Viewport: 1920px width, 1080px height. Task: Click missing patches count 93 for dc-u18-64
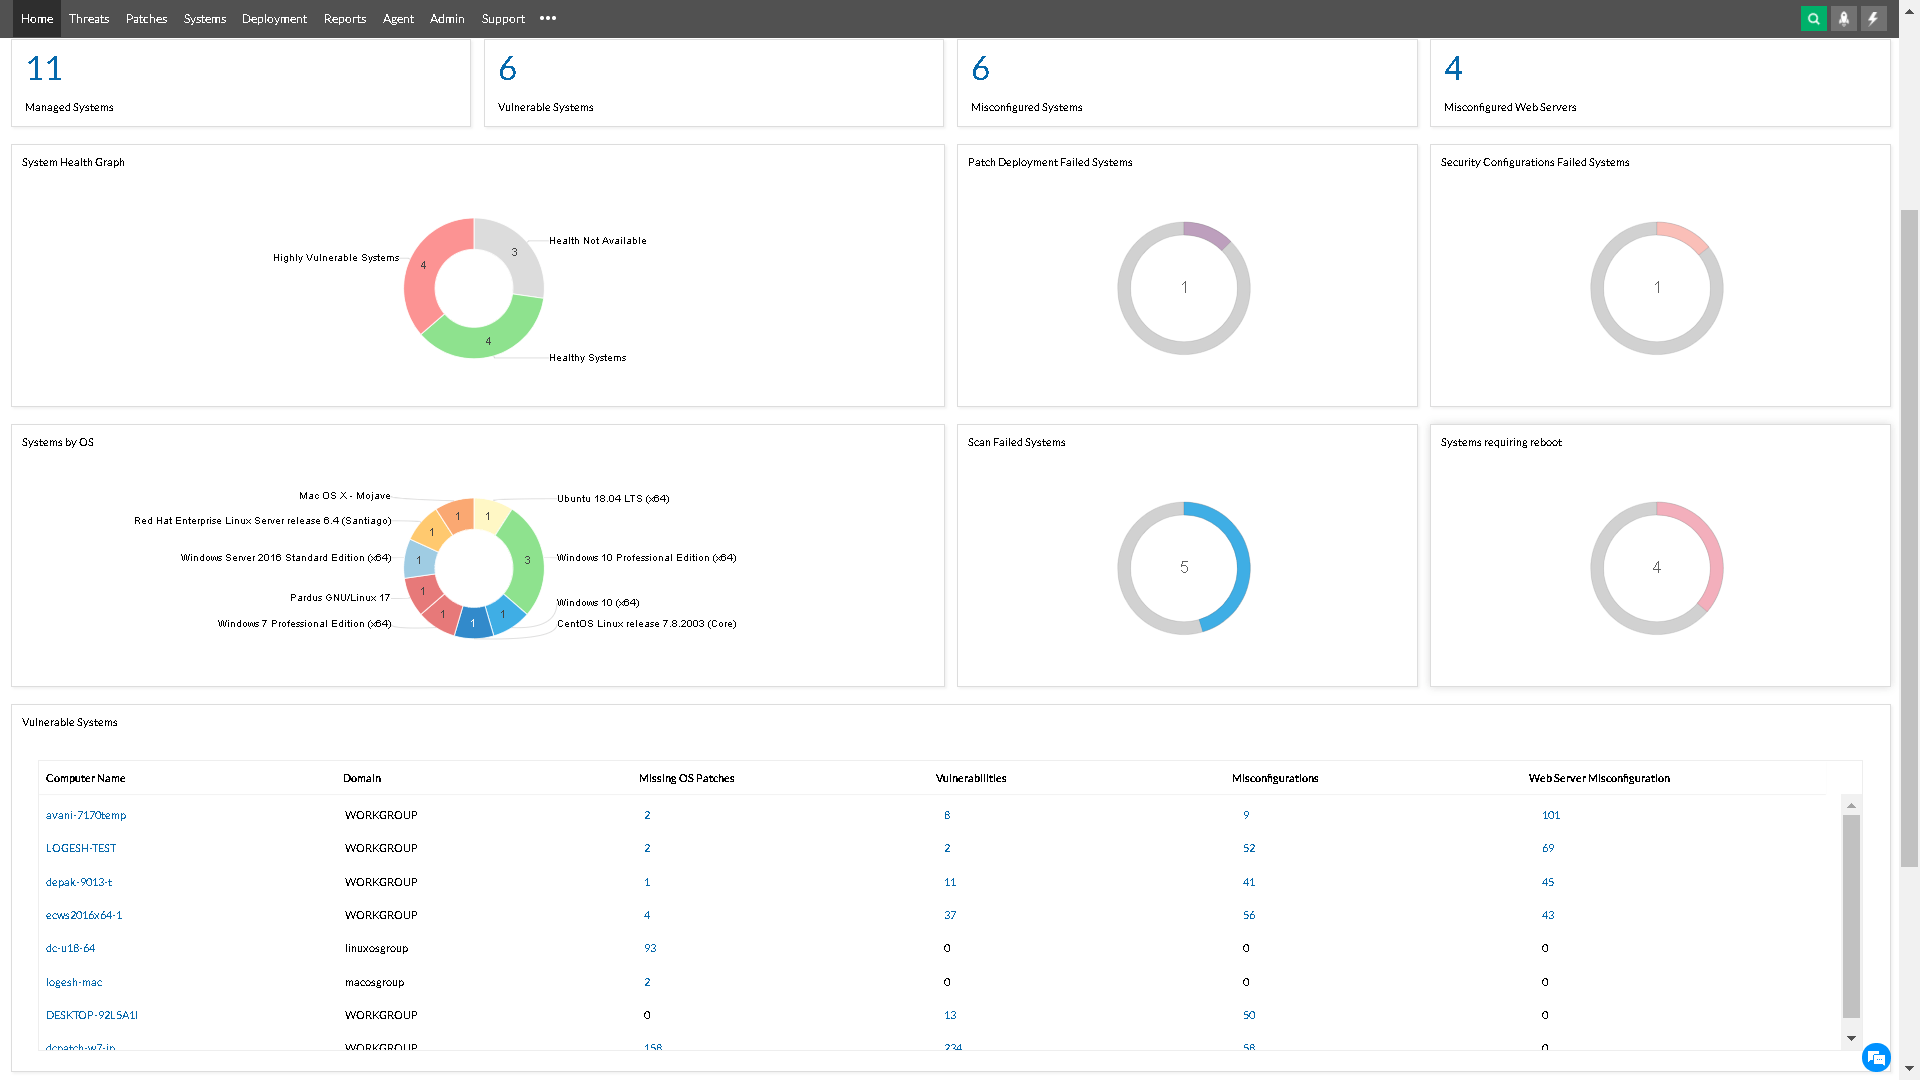pos(650,948)
